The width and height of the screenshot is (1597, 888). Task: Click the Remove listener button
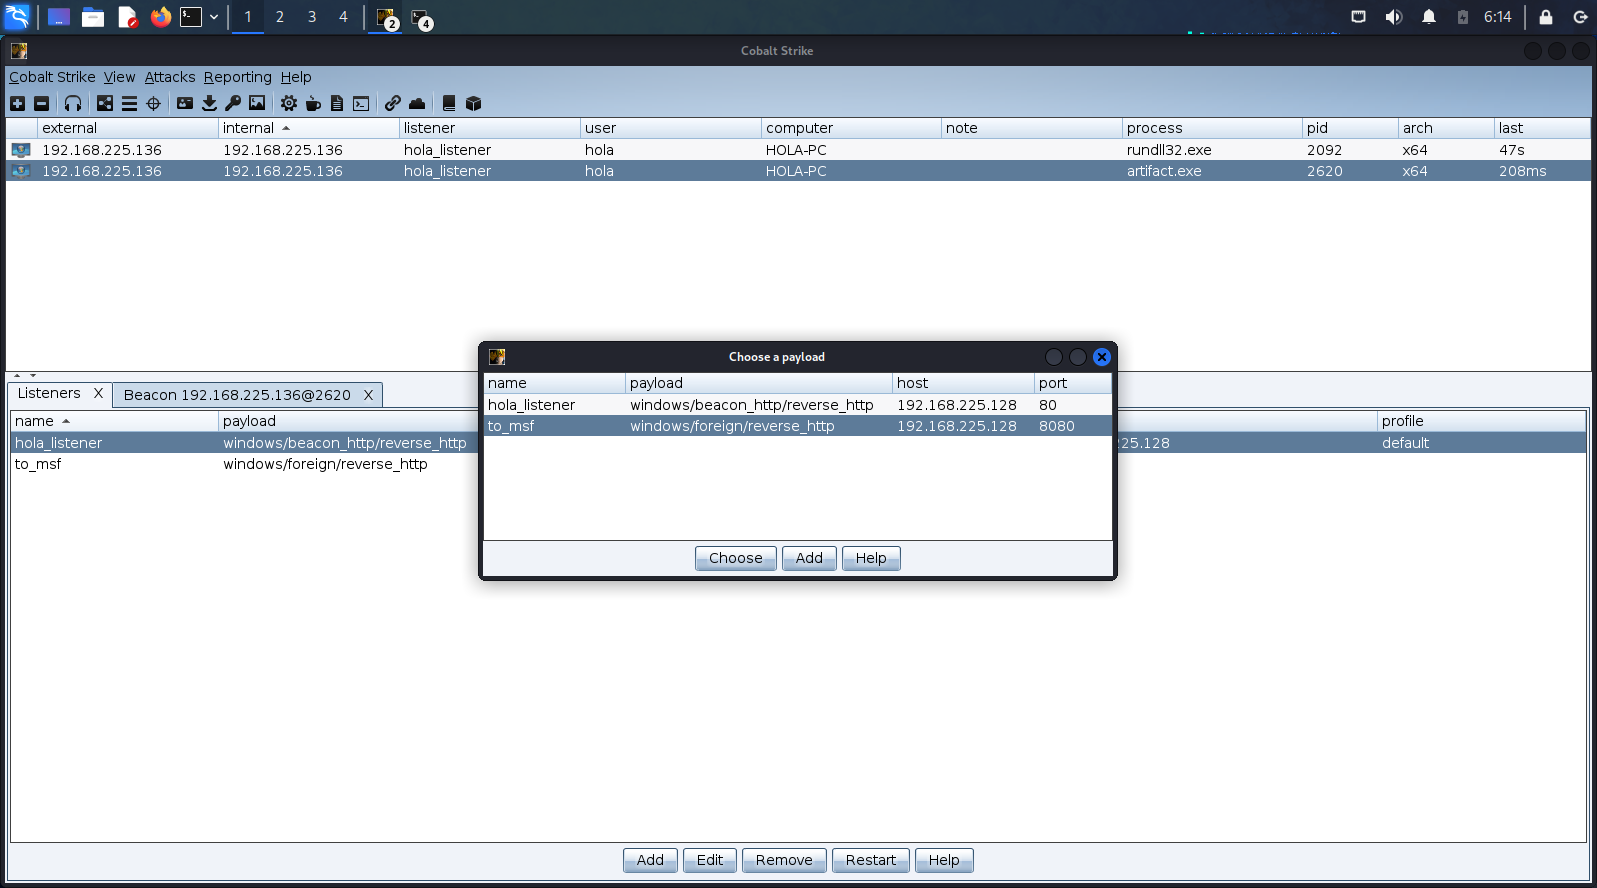[x=784, y=860]
